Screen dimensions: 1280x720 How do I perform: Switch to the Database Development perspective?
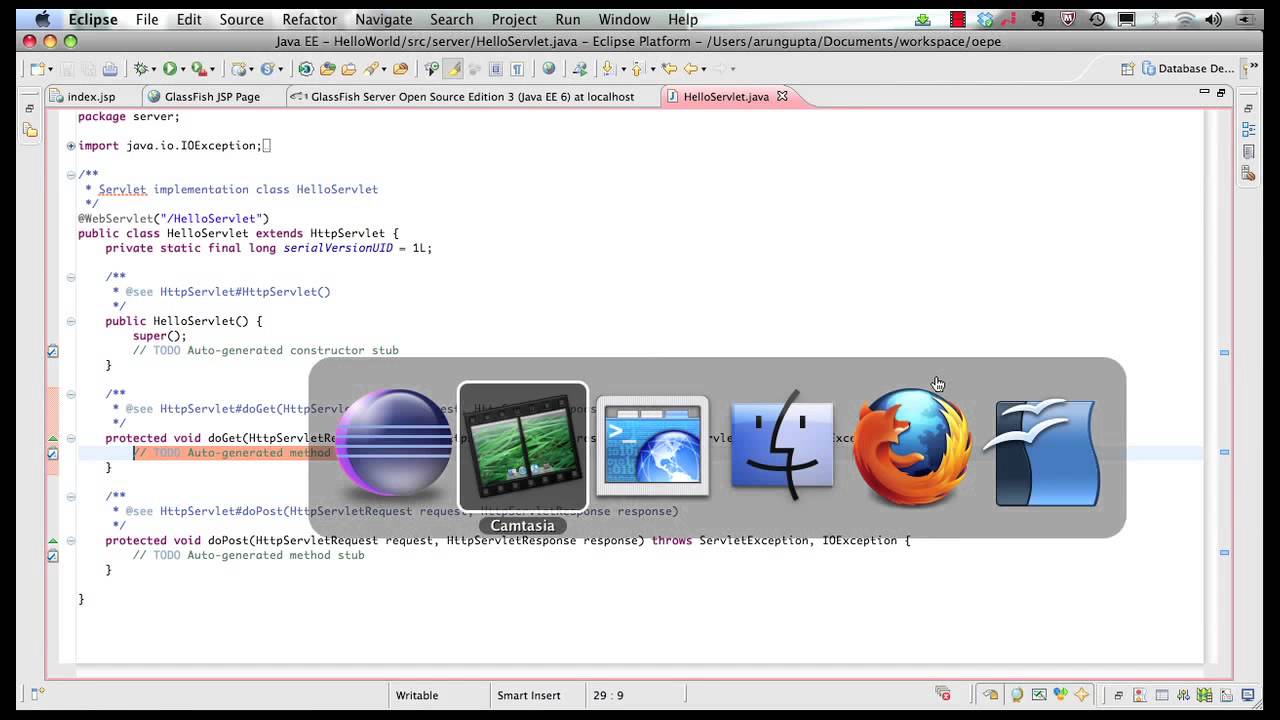(1190, 69)
